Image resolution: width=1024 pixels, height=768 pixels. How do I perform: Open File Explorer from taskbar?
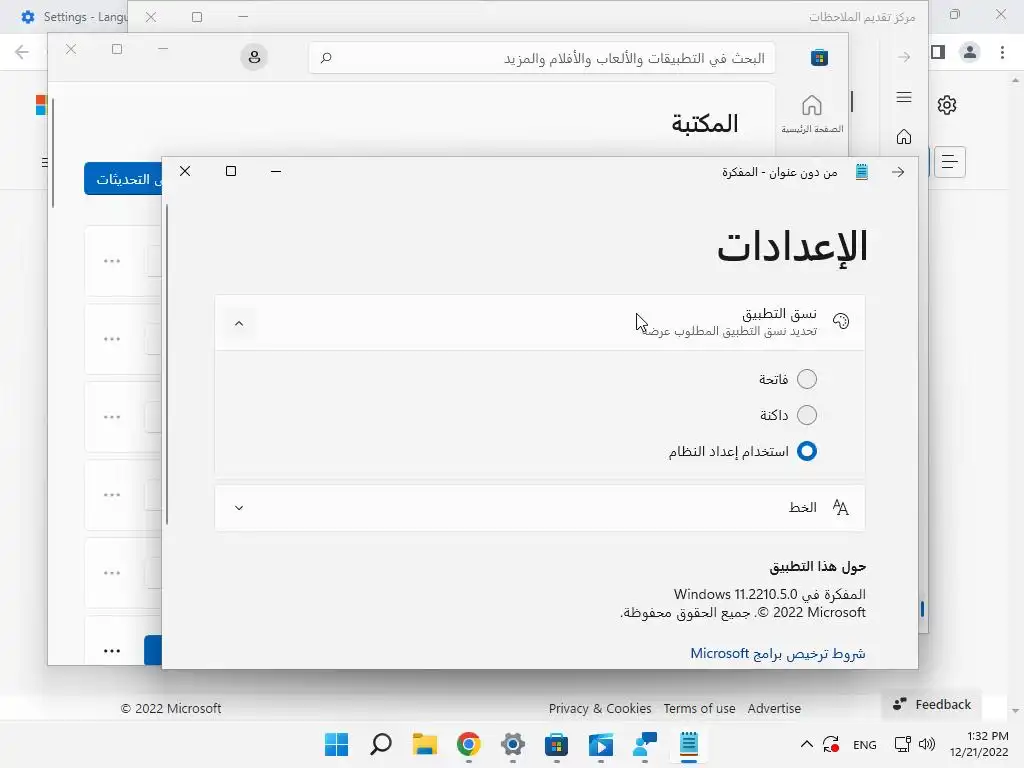pyautogui.click(x=424, y=744)
